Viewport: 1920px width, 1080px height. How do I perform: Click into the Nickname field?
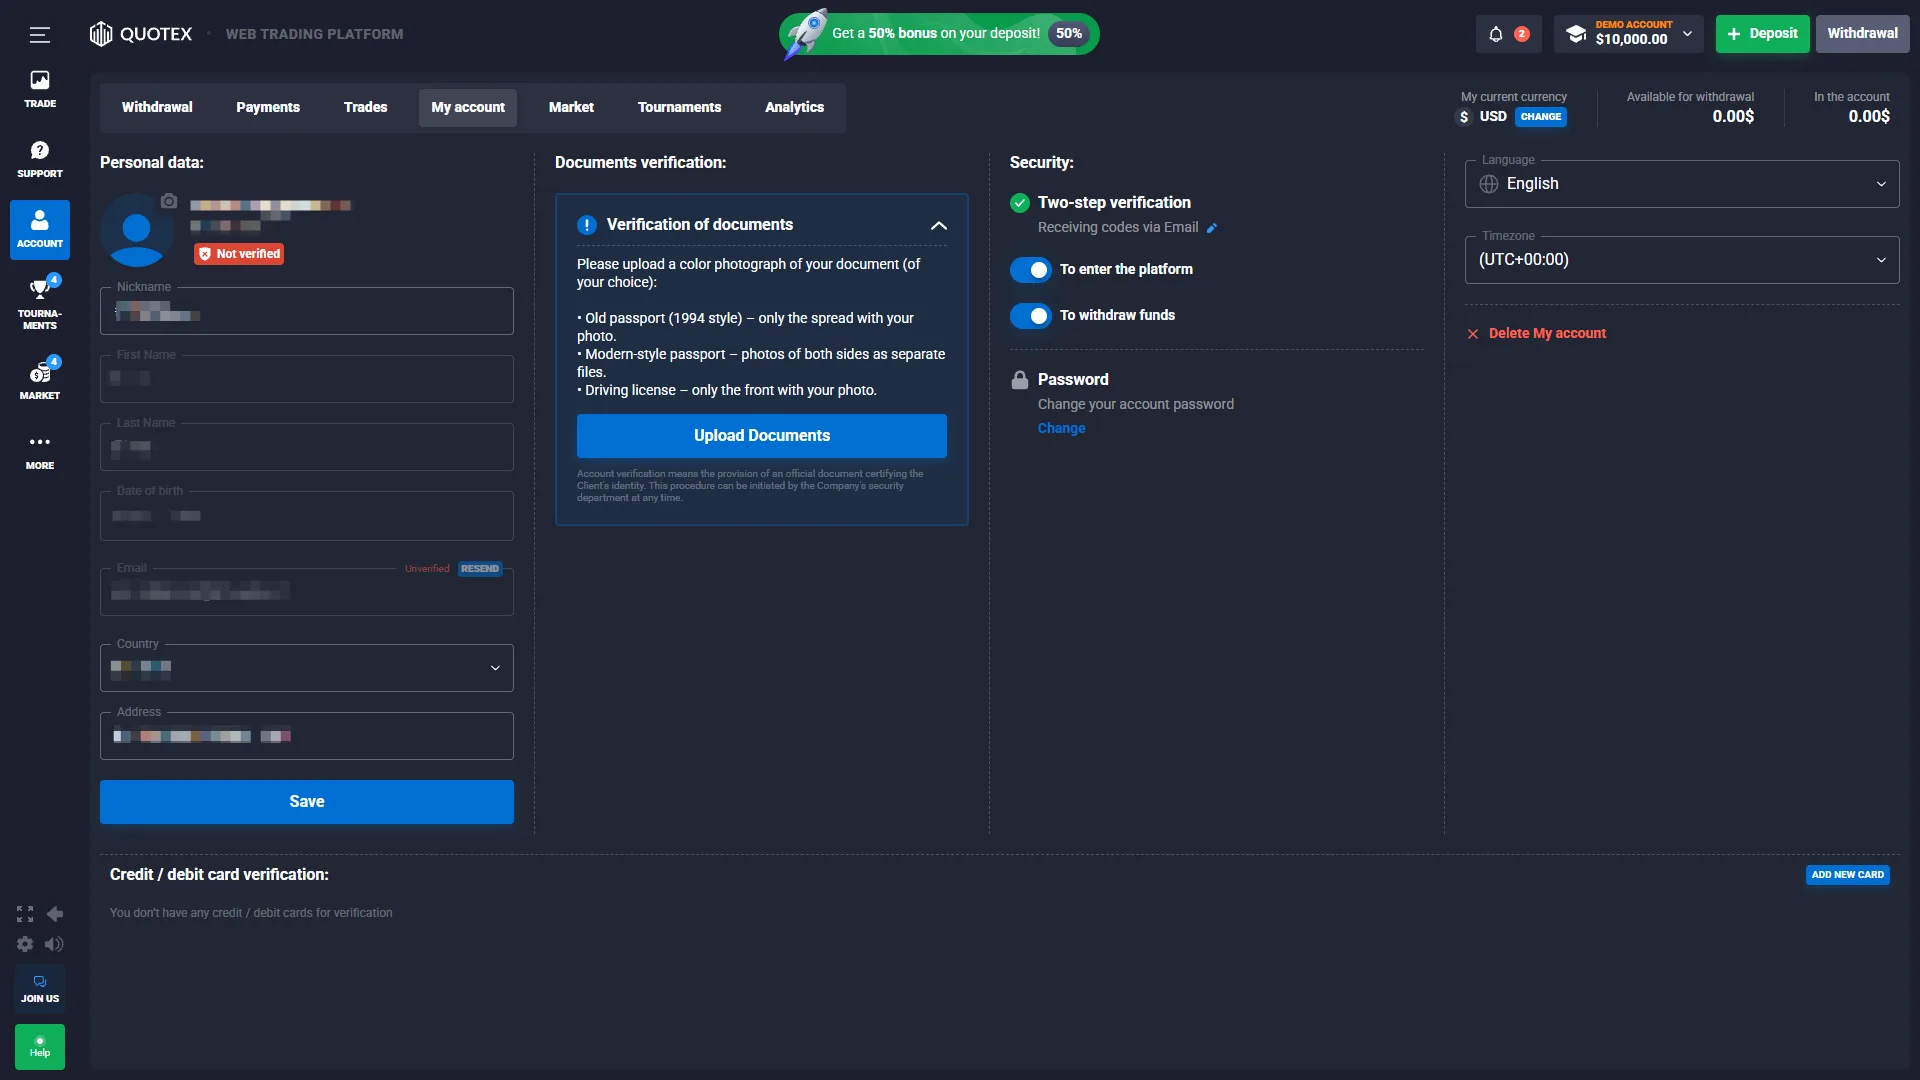307,312
